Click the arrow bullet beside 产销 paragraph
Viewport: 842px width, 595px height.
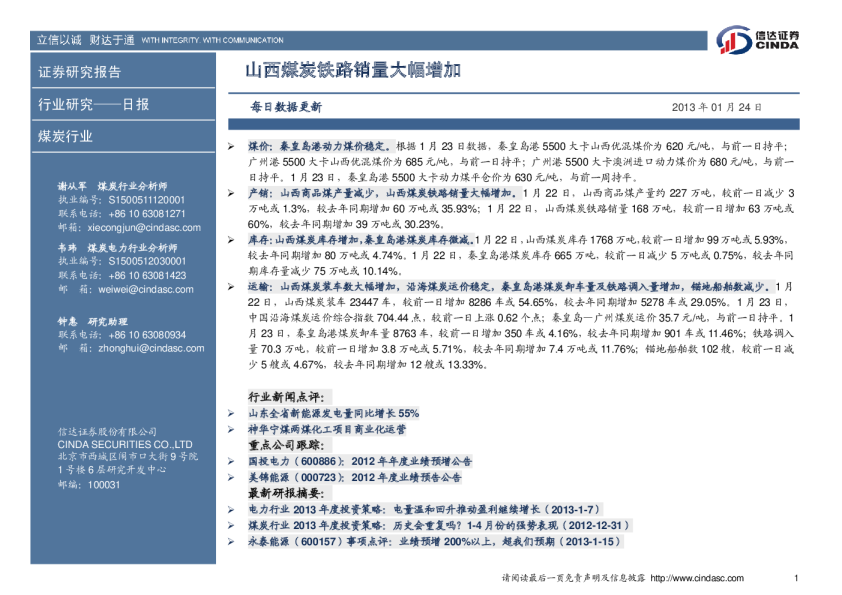(232, 191)
